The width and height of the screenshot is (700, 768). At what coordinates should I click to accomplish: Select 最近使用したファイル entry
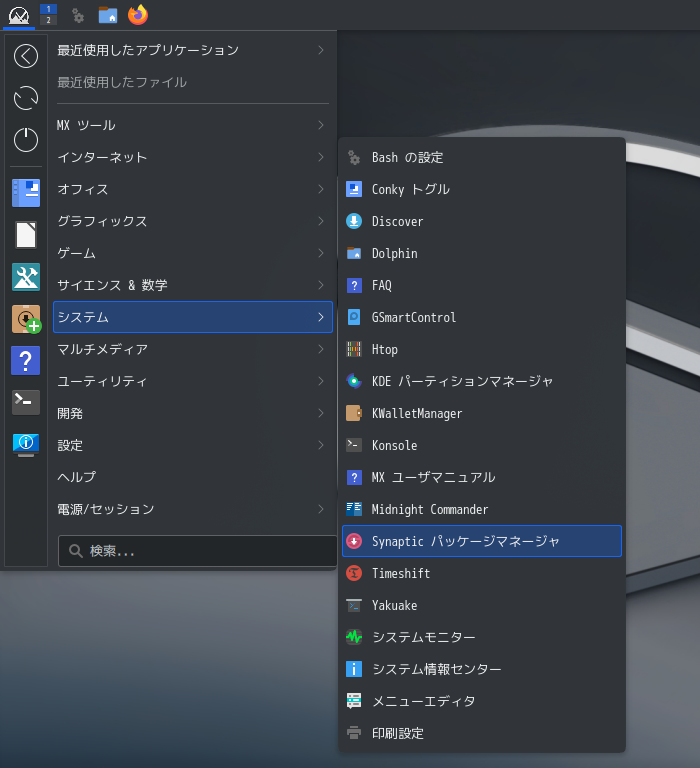(x=193, y=82)
